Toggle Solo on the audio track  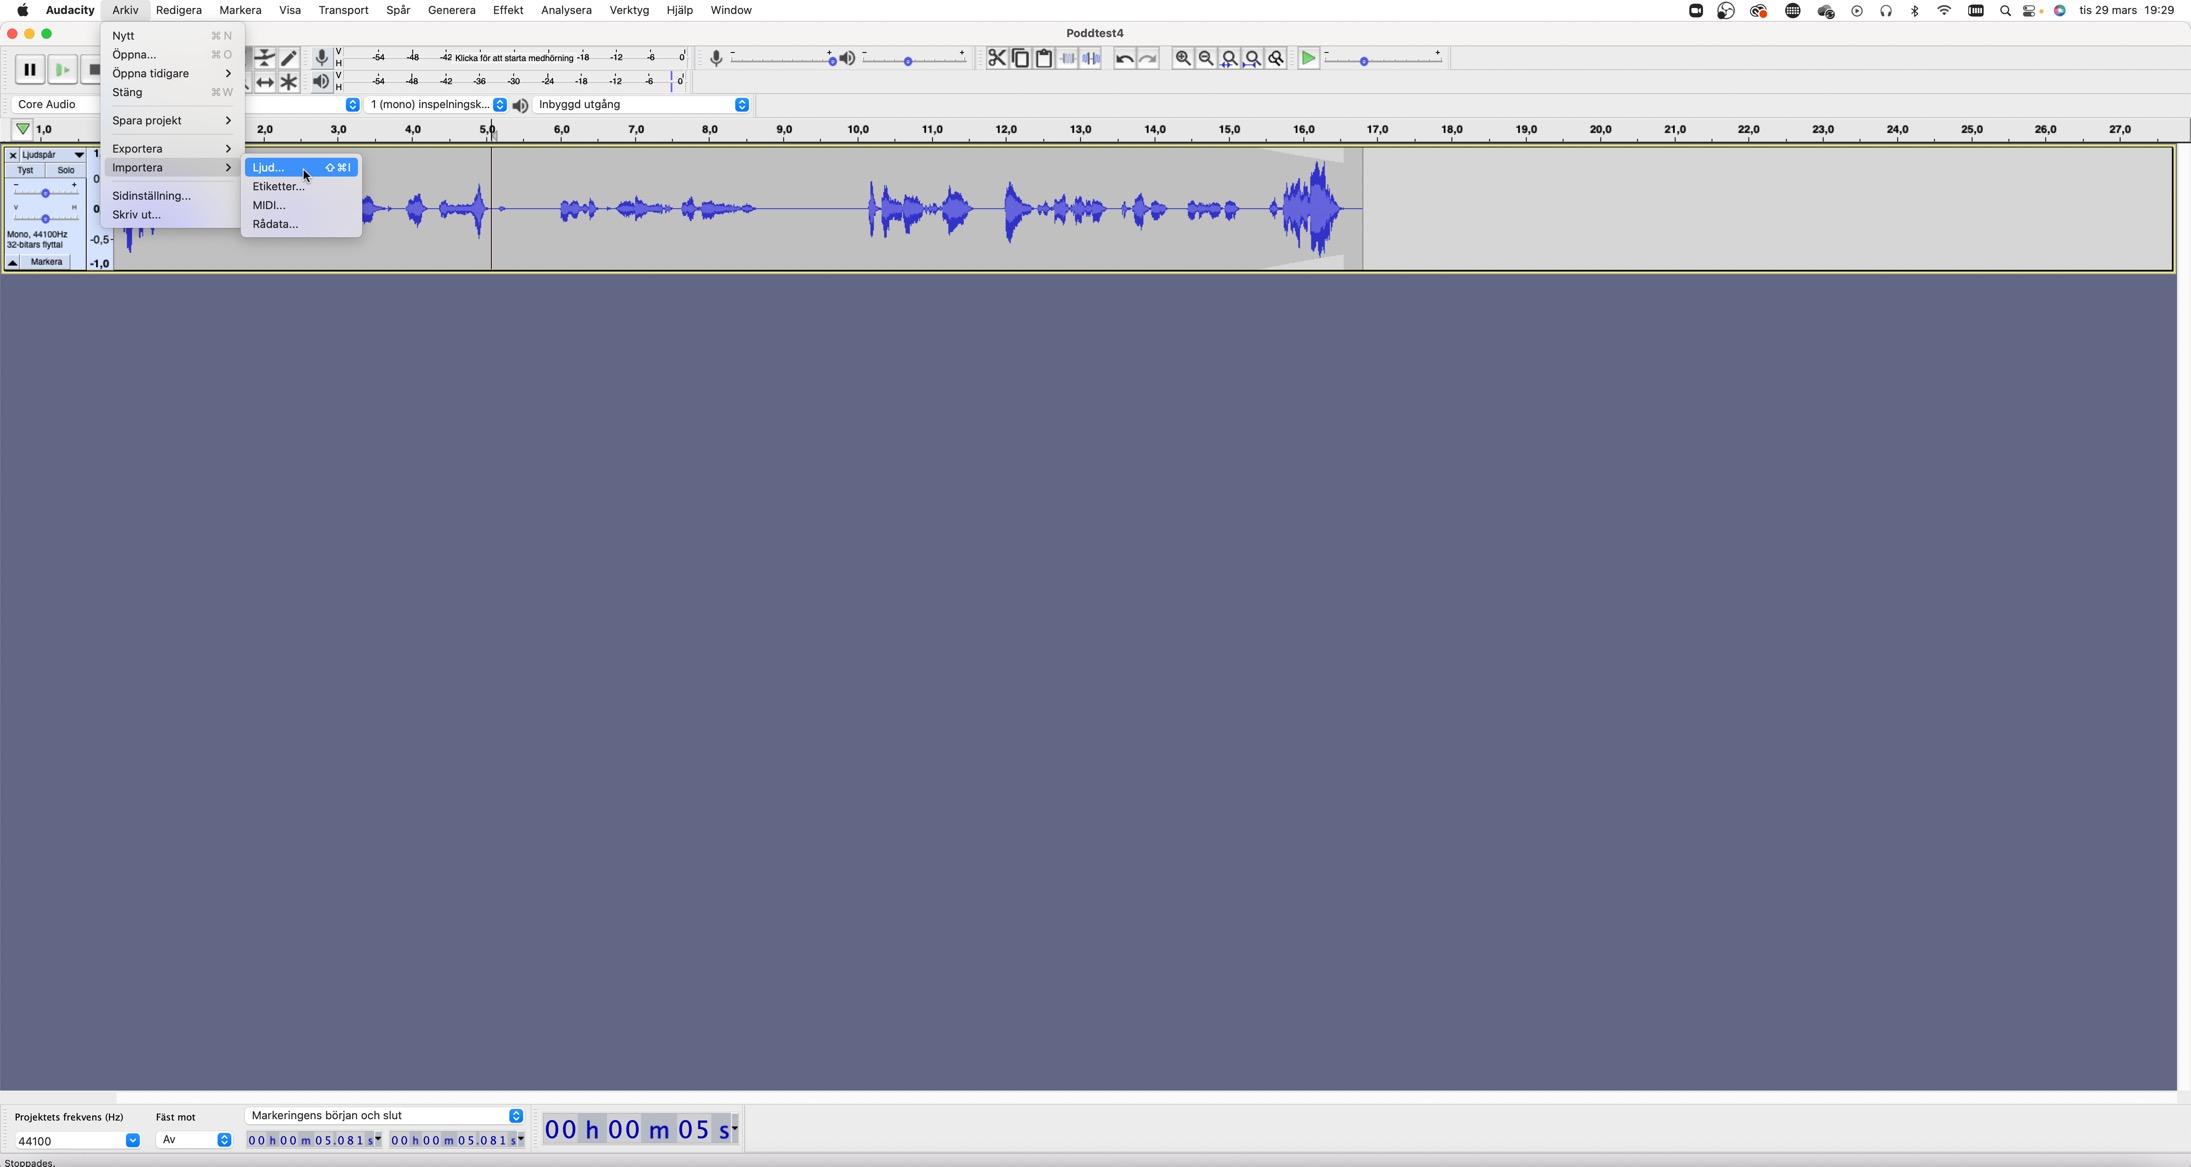click(66, 171)
